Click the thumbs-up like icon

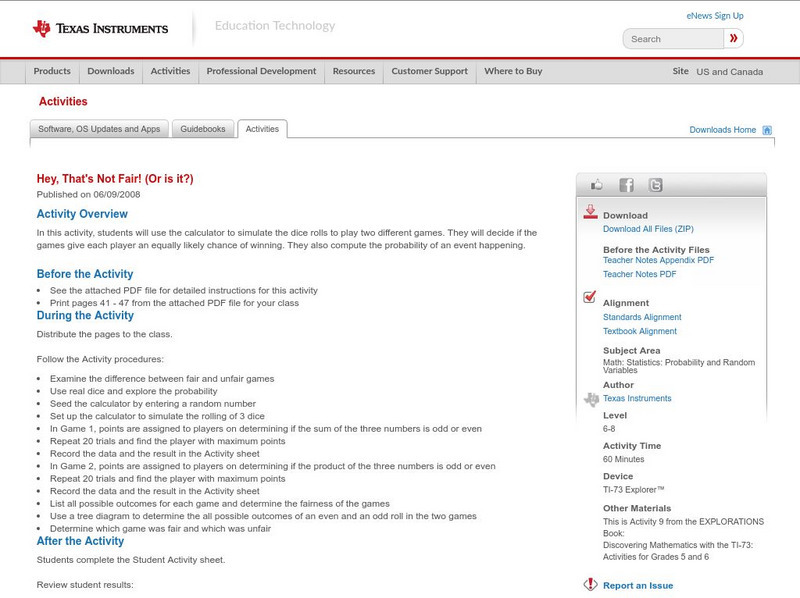click(x=598, y=185)
